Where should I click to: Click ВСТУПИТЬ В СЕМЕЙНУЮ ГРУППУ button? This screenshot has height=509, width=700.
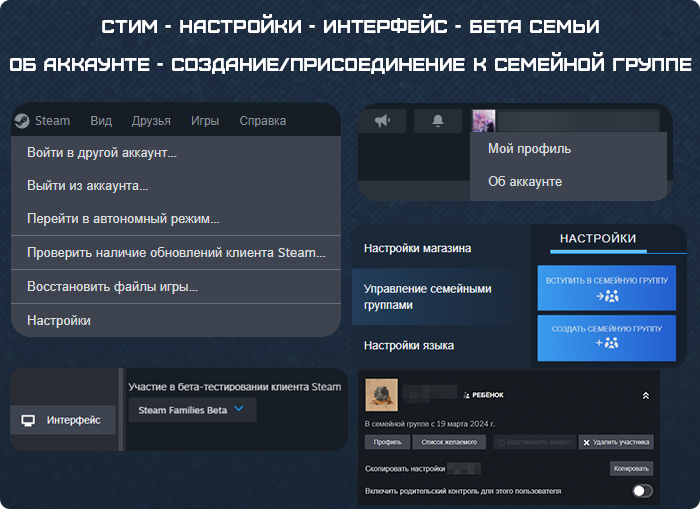tap(607, 288)
